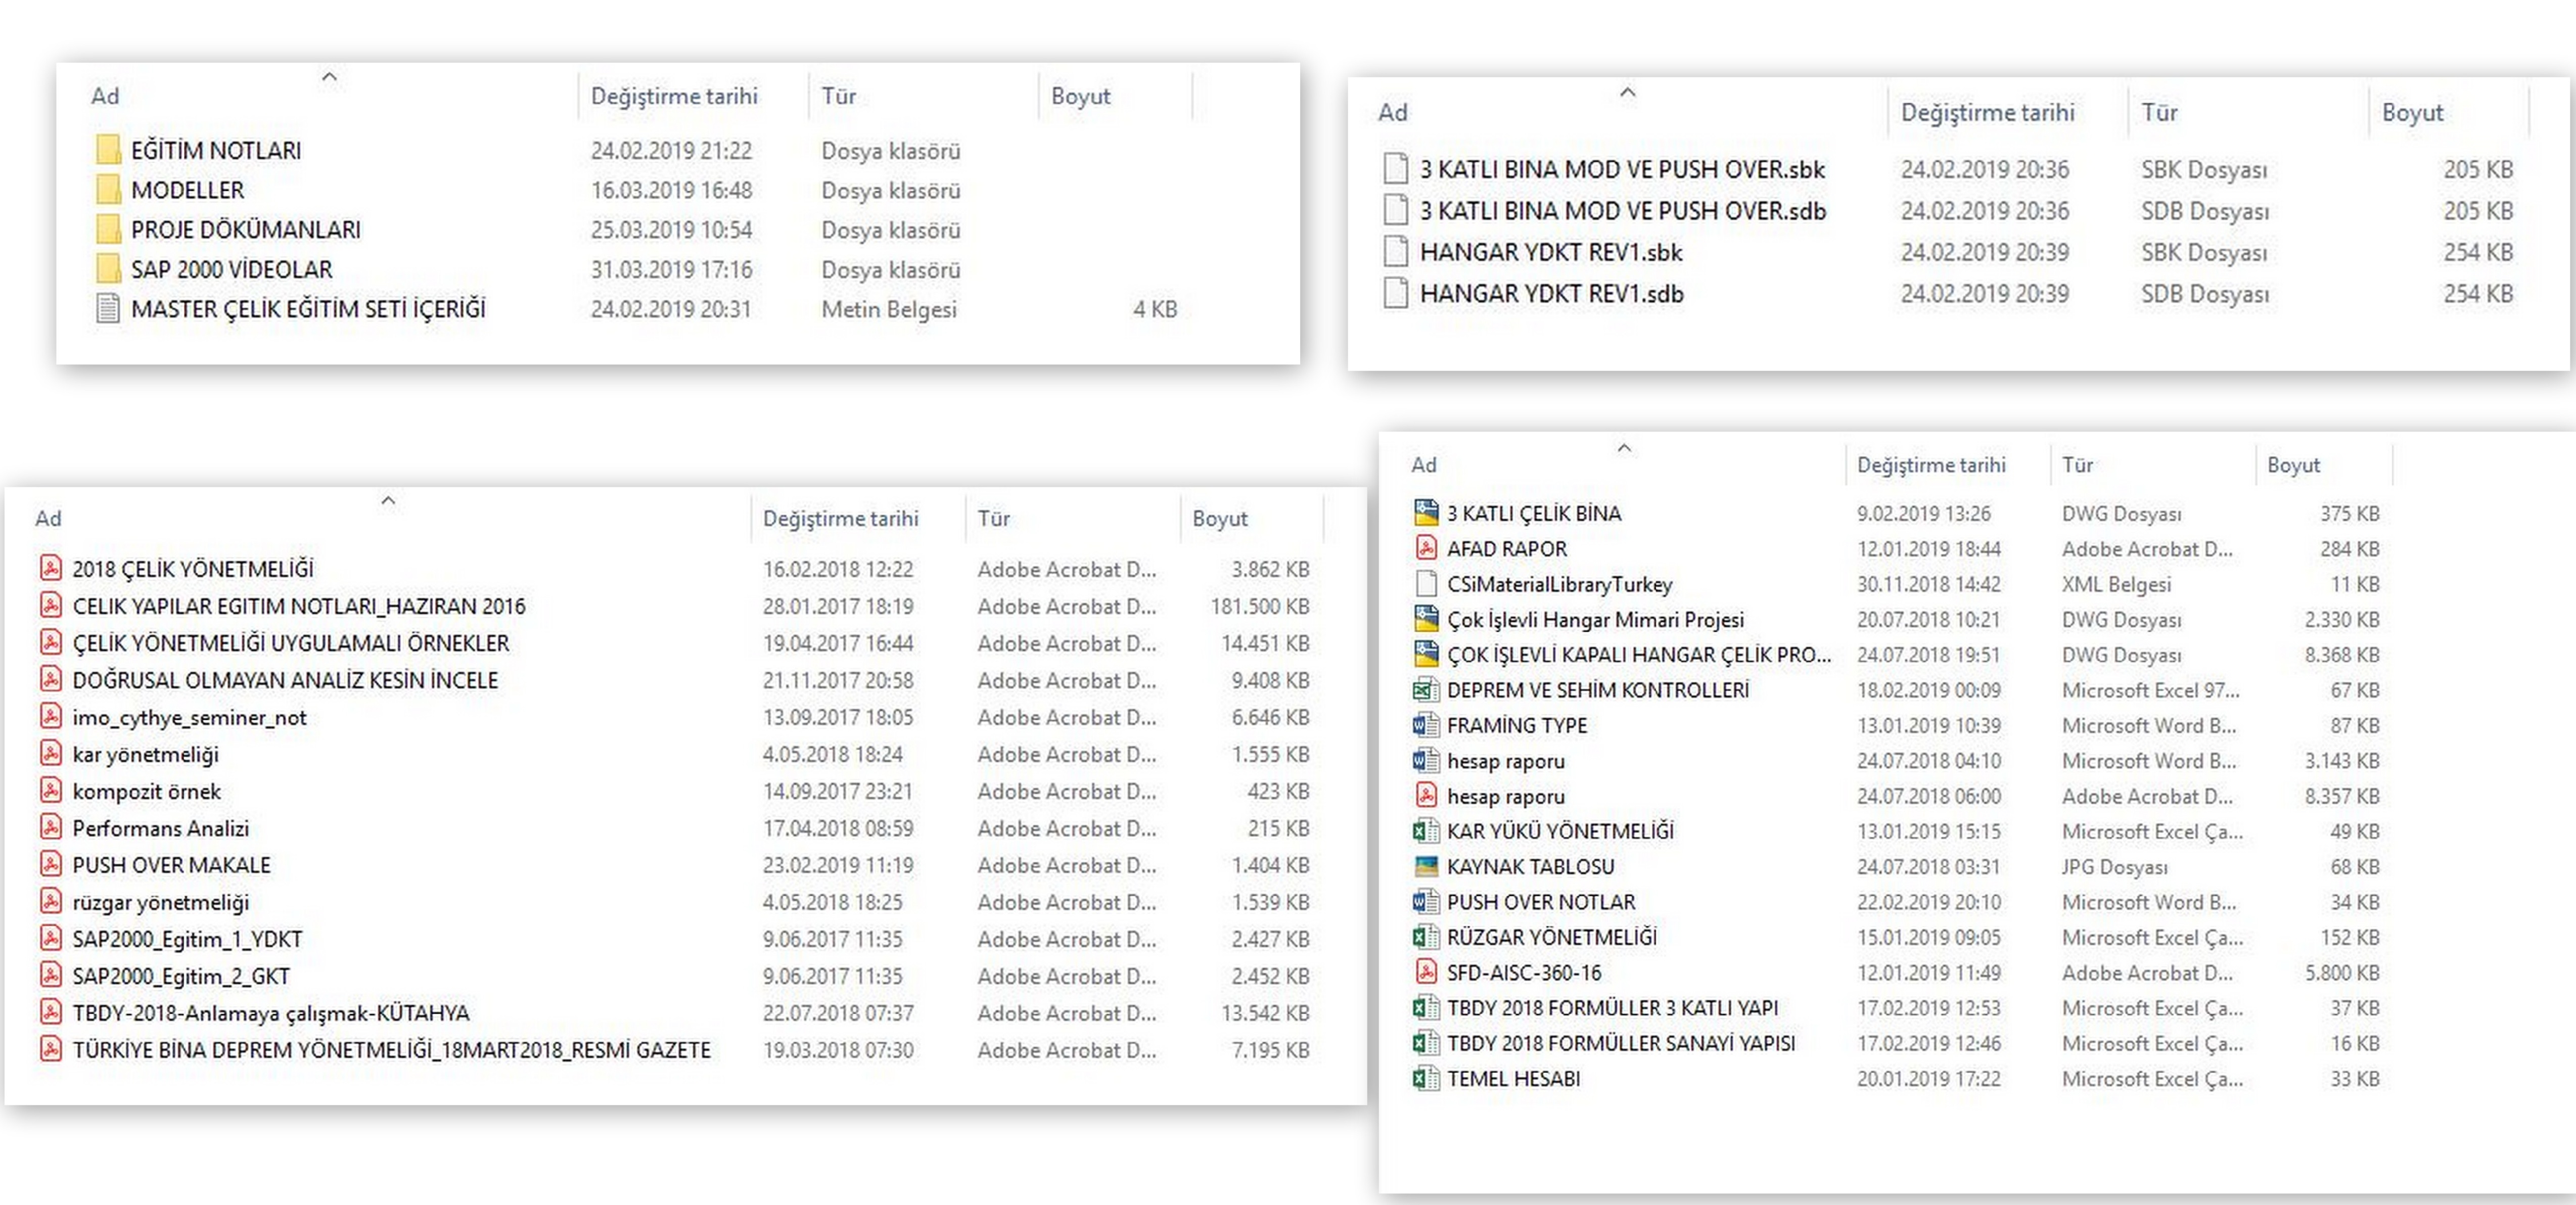The width and height of the screenshot is (2576, 1205).
Task: Click the PDF icon of TBDY-2018-Anlamaya çalışmak-KÜTAHYA
Action: tap(50, 1012)
